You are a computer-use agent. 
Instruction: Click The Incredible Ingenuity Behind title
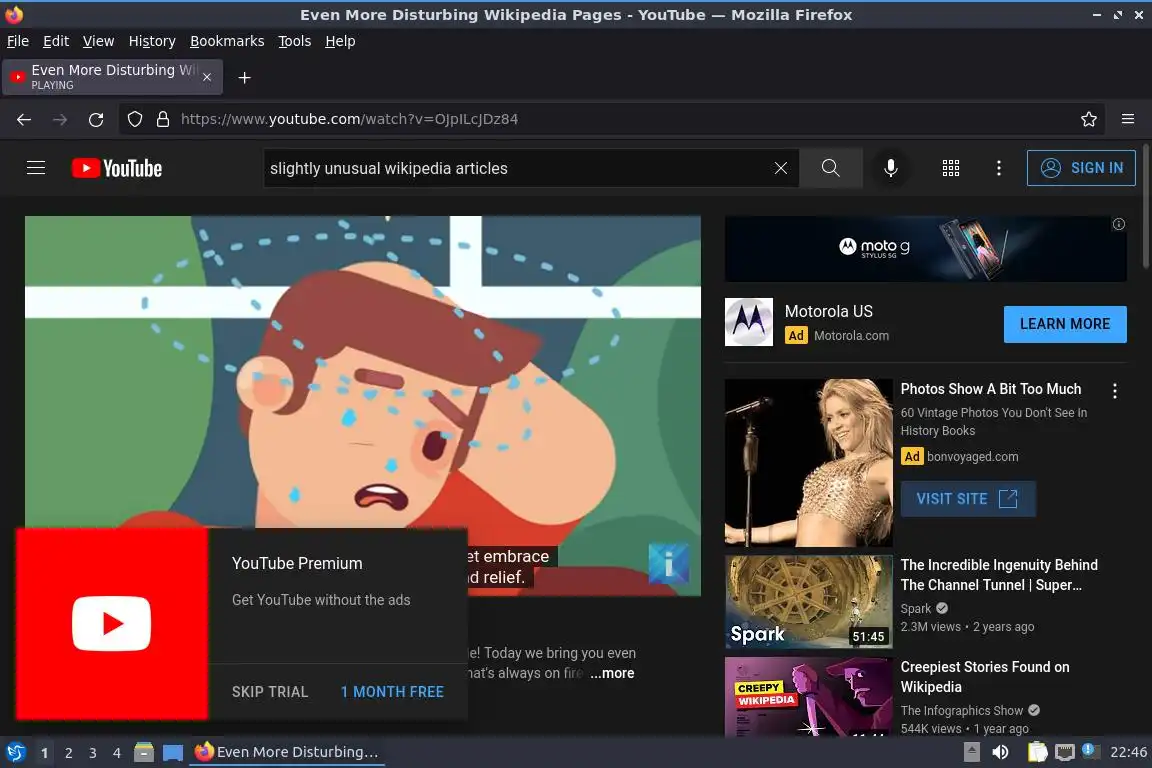[x=998, y=575]
